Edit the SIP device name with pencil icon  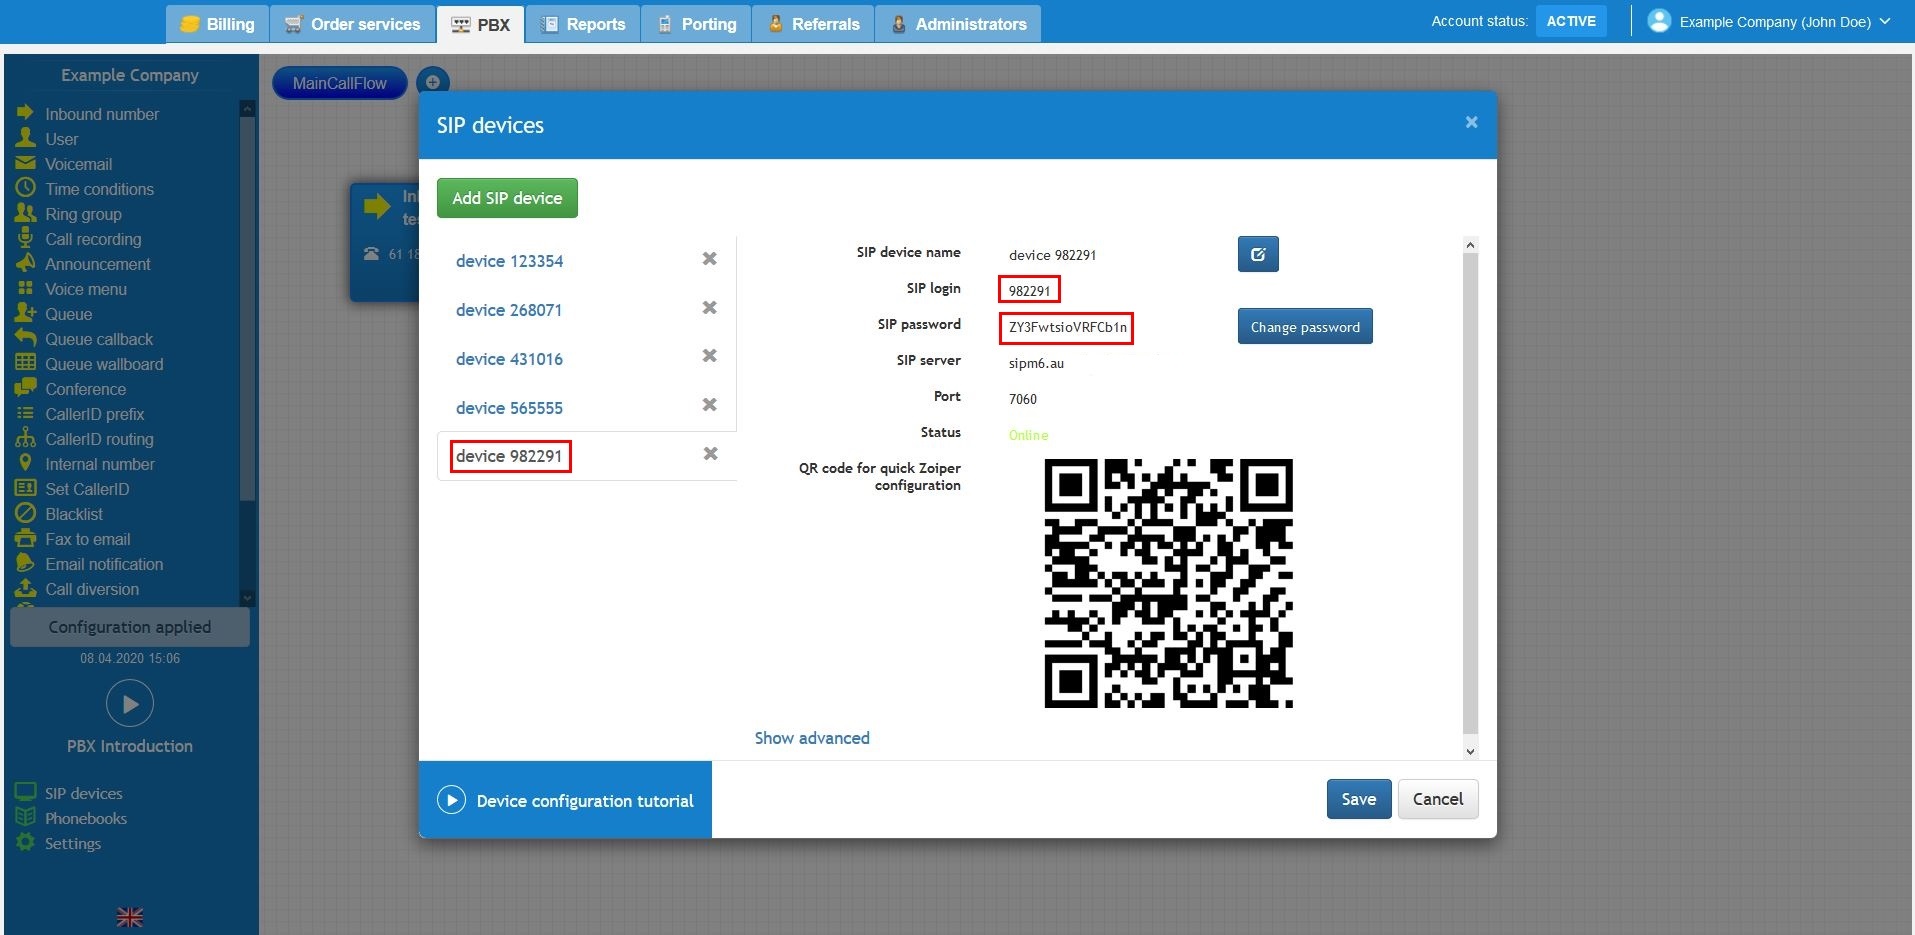pos(1256,254)
